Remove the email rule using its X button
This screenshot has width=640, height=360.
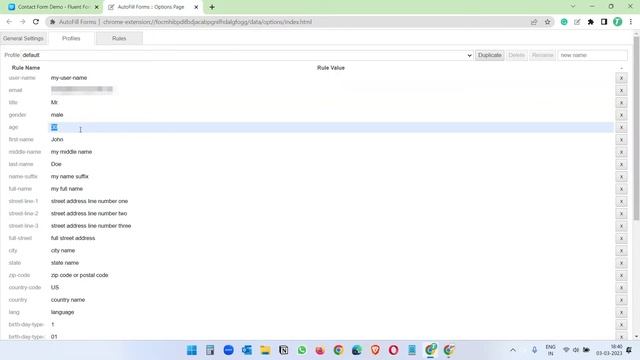(x=621, y=90)
